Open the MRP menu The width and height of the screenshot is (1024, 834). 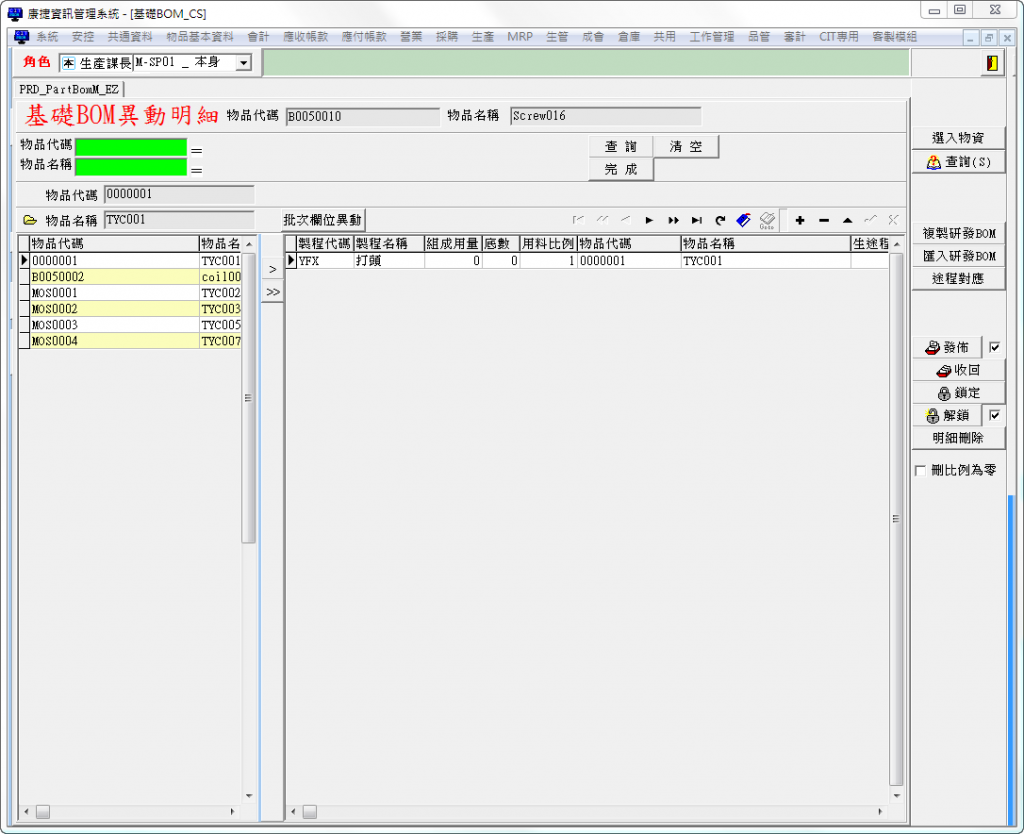(x=520, y=37)
